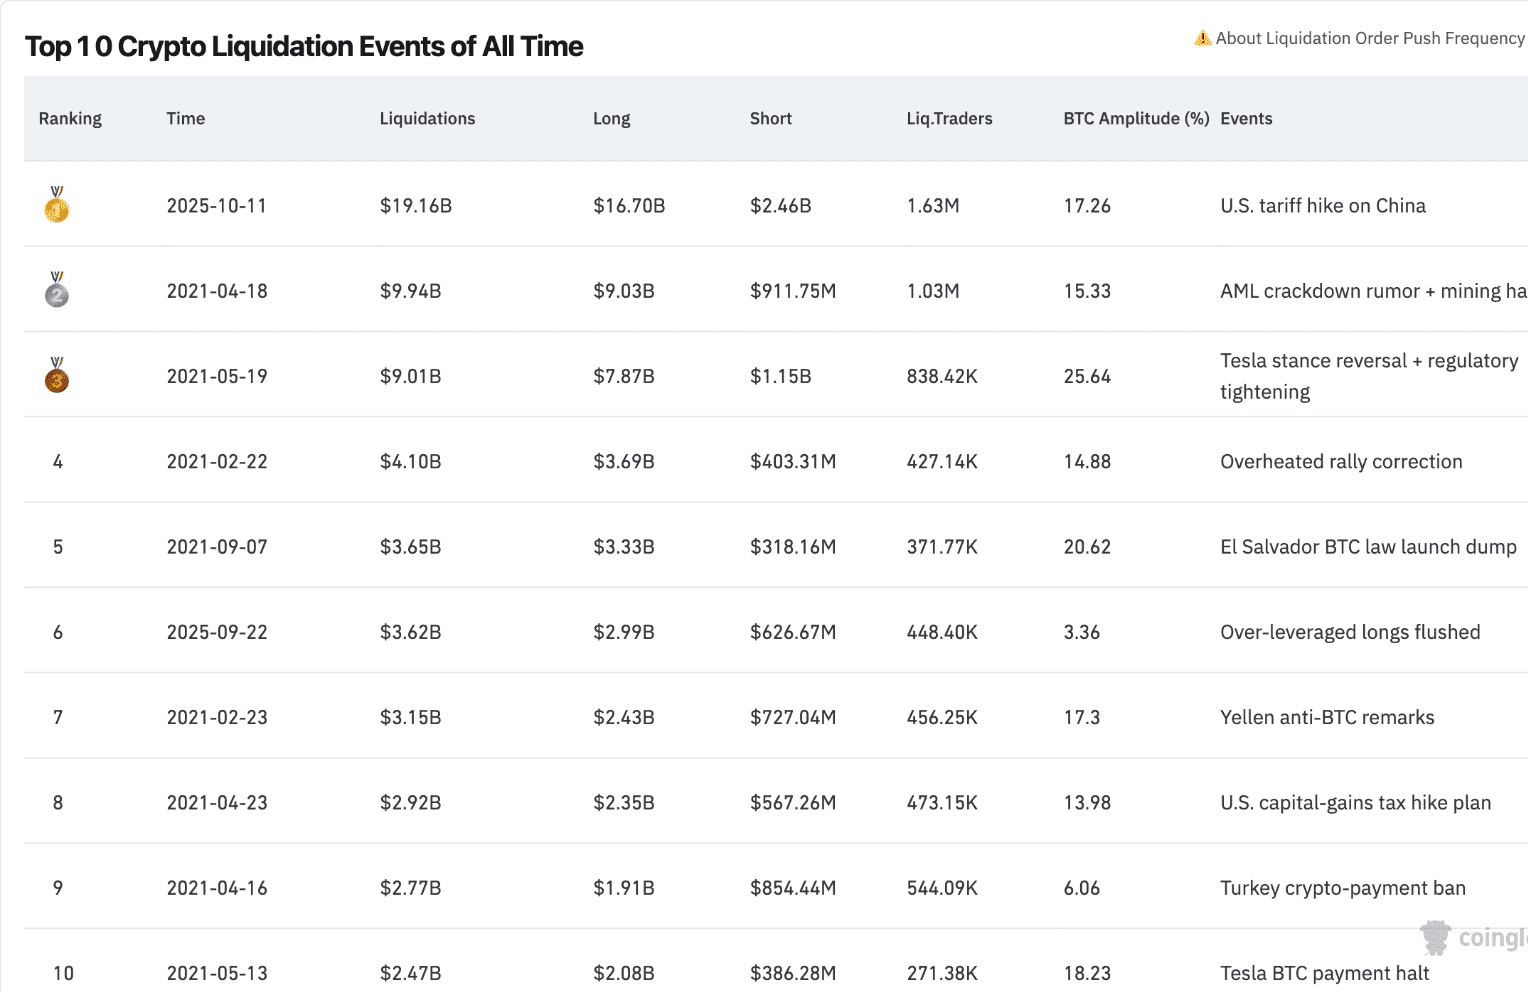Select the 2025-10-11 date cell

(x=217, y=206)
